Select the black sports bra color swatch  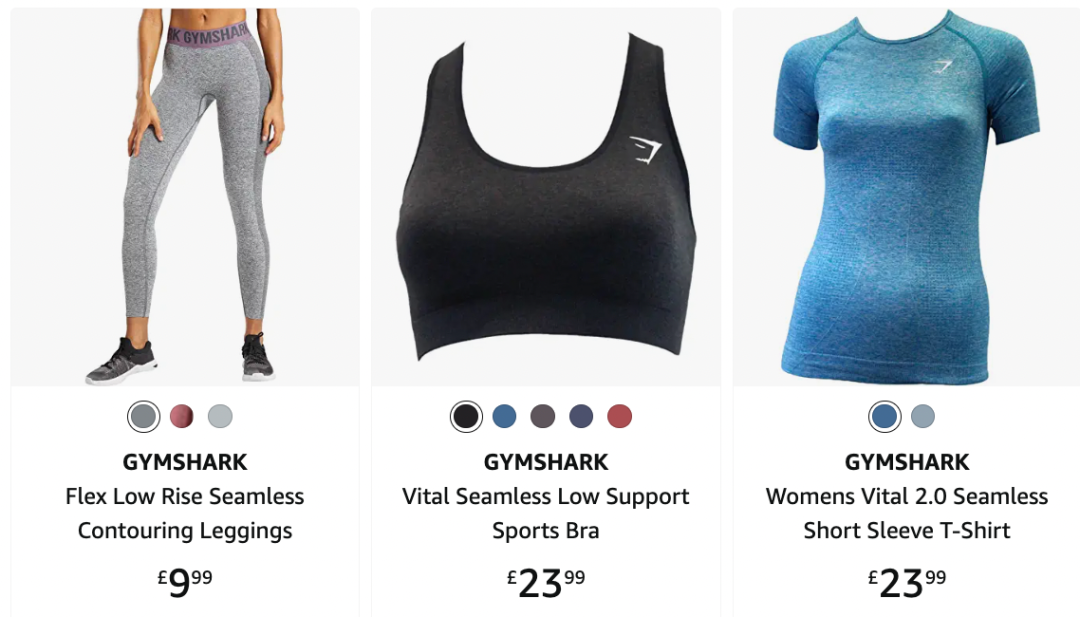point(466,417)
